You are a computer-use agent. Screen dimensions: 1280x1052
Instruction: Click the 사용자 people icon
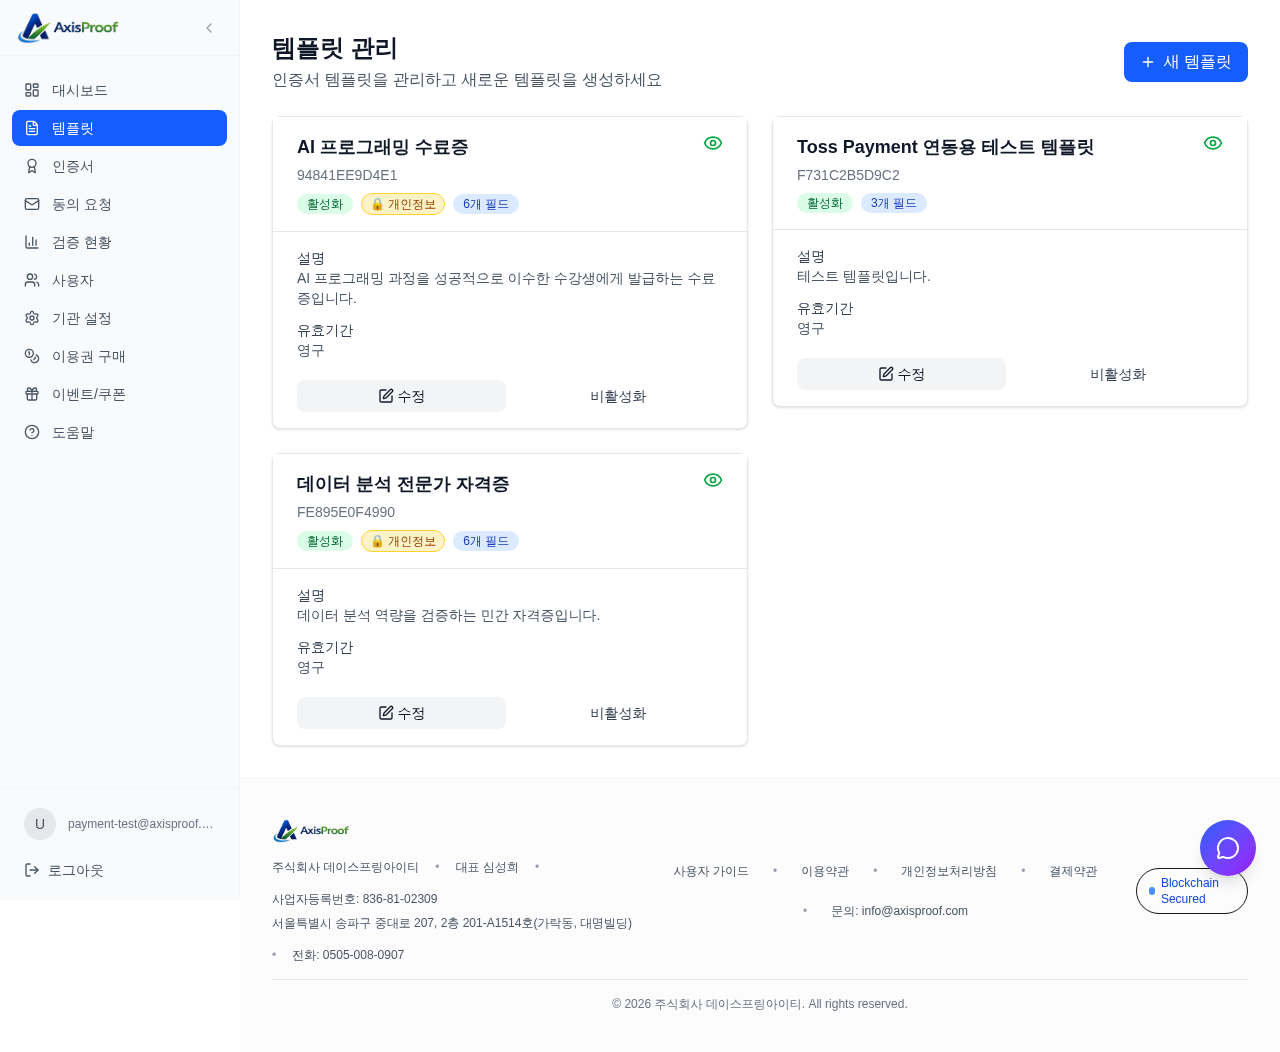(x=32, y=280)
